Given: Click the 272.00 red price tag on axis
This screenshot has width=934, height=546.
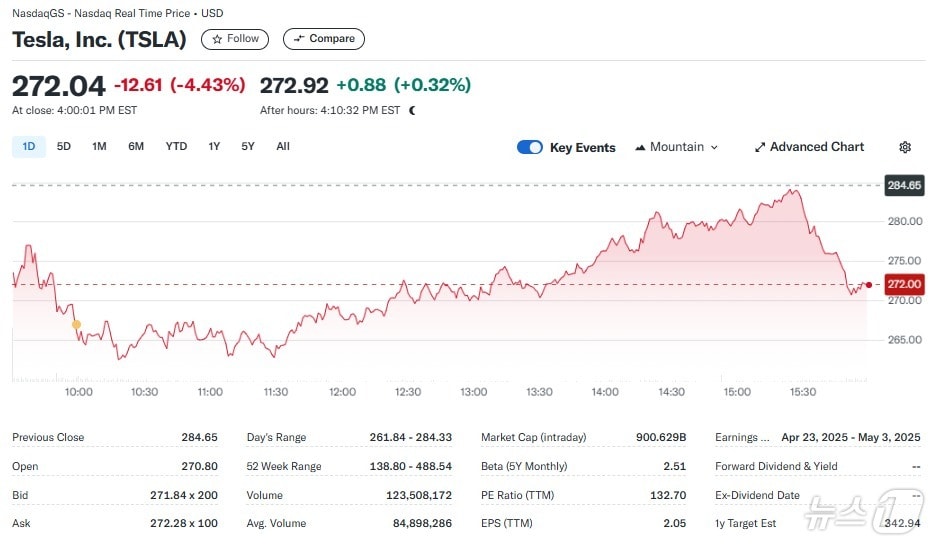Looking at the screenshot, I should (903, 285).
